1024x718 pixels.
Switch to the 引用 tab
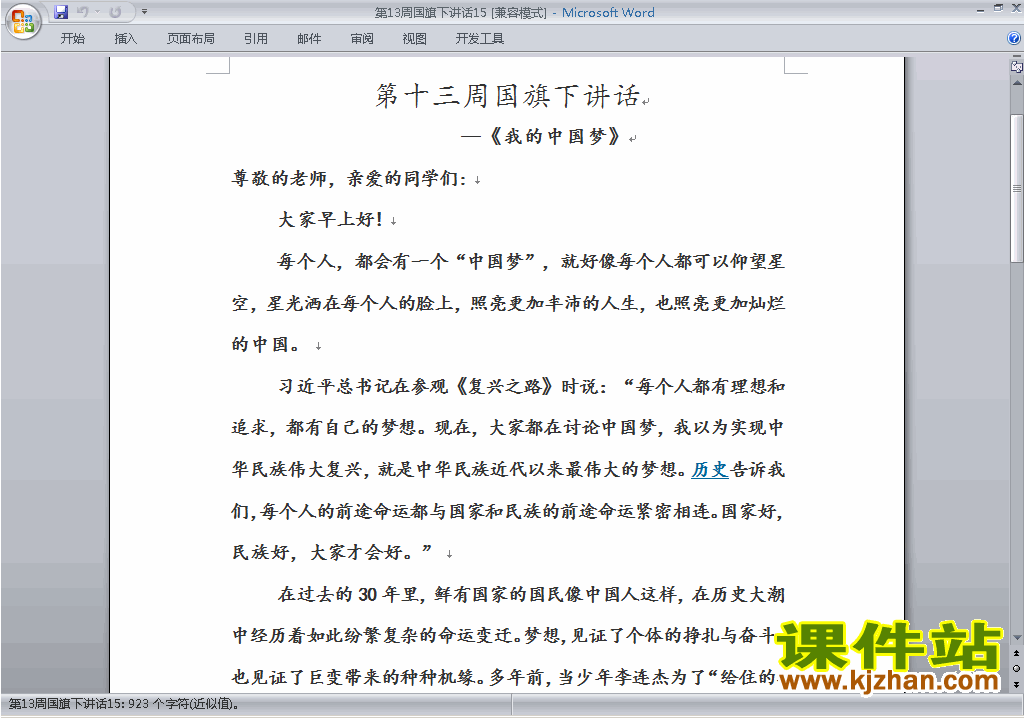tap(255, 39)
